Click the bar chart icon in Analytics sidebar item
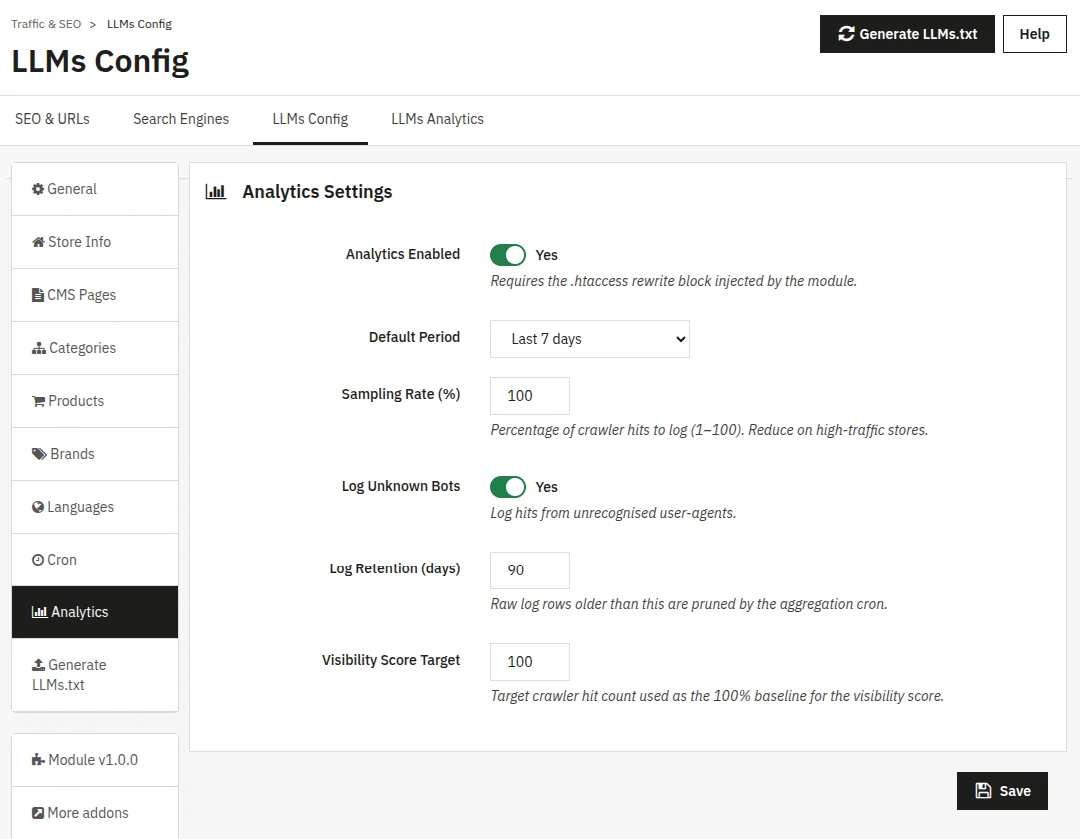 [39, 612]
